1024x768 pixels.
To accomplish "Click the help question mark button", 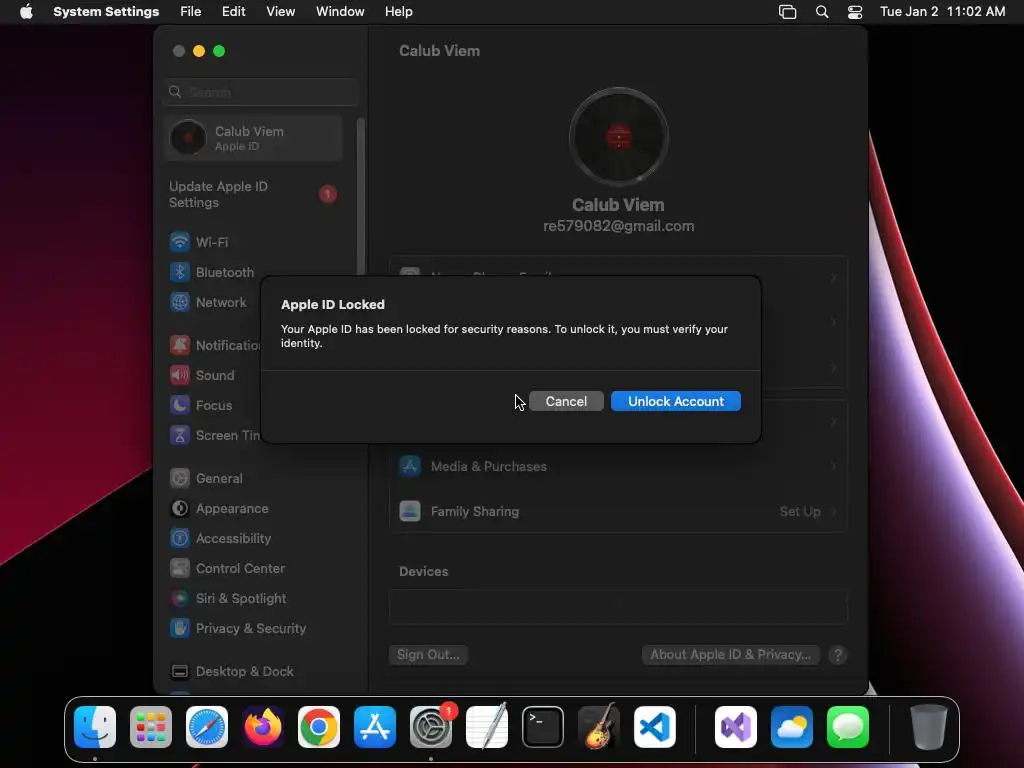I will pos(837,654).
